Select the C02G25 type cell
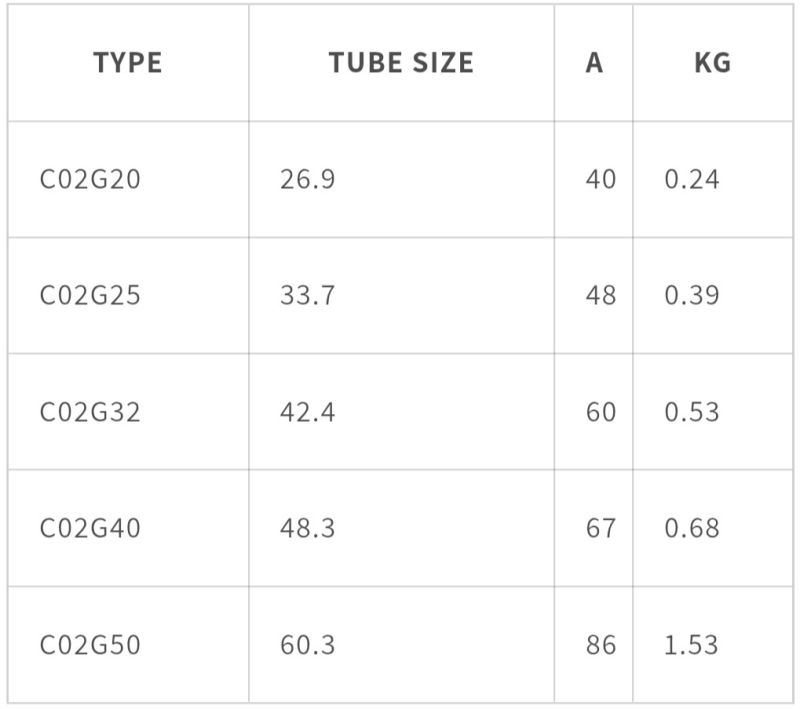Viewport: 800px width, 709px height. coord(90,296)
